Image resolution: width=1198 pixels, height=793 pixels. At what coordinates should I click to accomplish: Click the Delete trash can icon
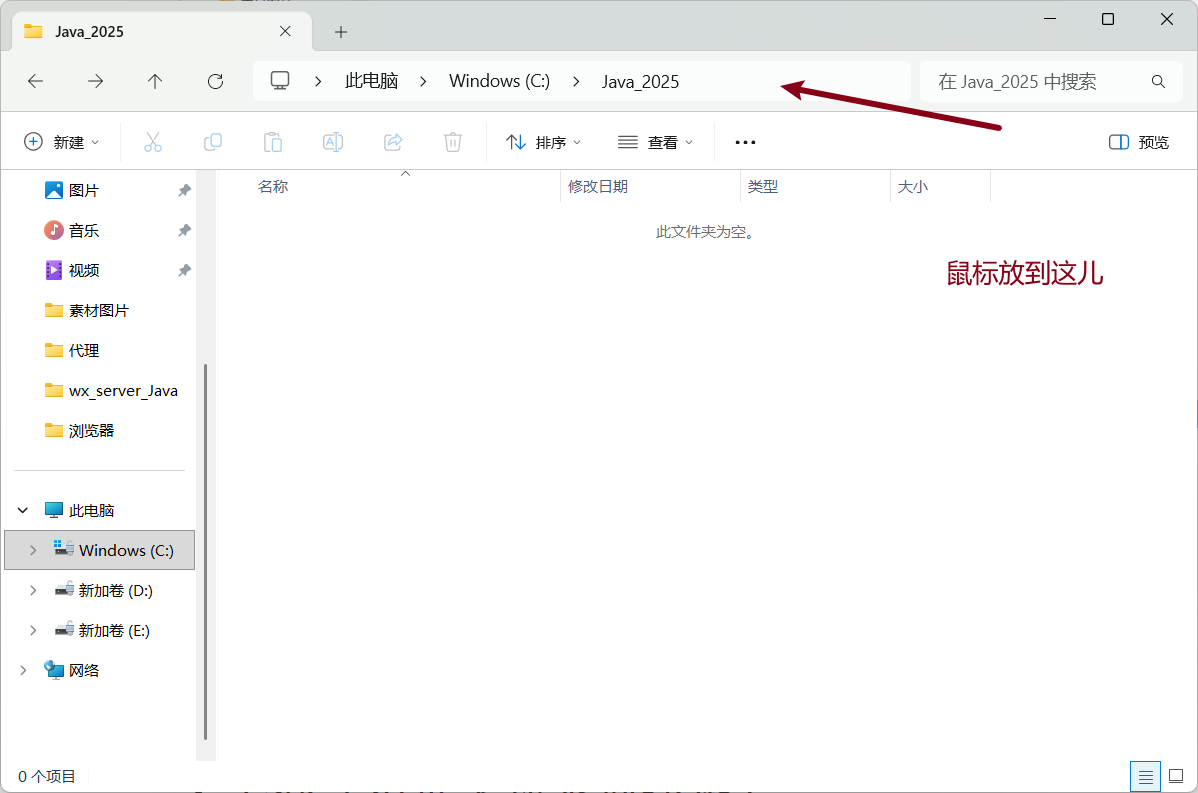pyautogui.click(x=453, y=142)
